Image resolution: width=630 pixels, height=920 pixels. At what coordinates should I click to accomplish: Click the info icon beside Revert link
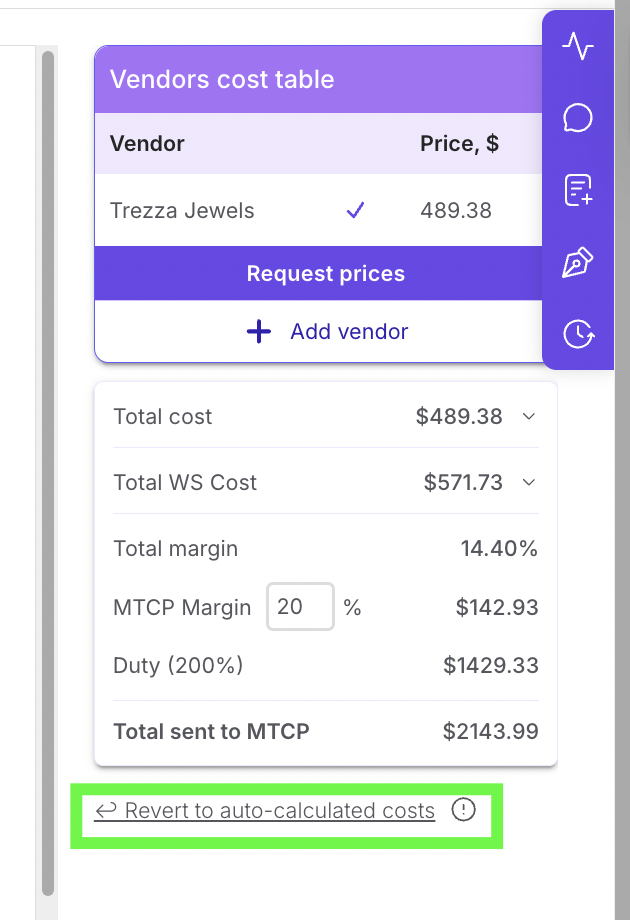pyautogui.click(x=463, y=810)
